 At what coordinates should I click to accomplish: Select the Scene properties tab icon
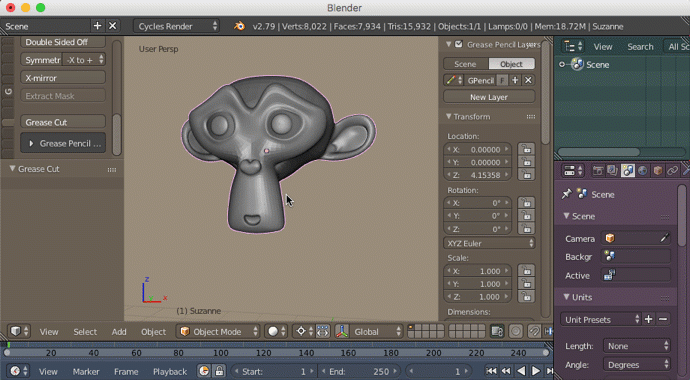628,170
